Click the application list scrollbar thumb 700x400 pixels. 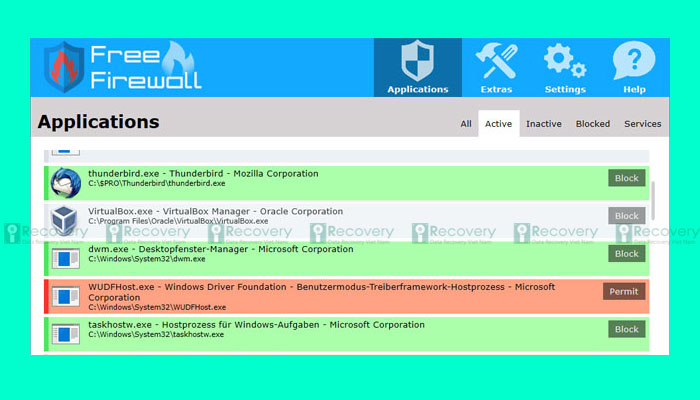653,200
